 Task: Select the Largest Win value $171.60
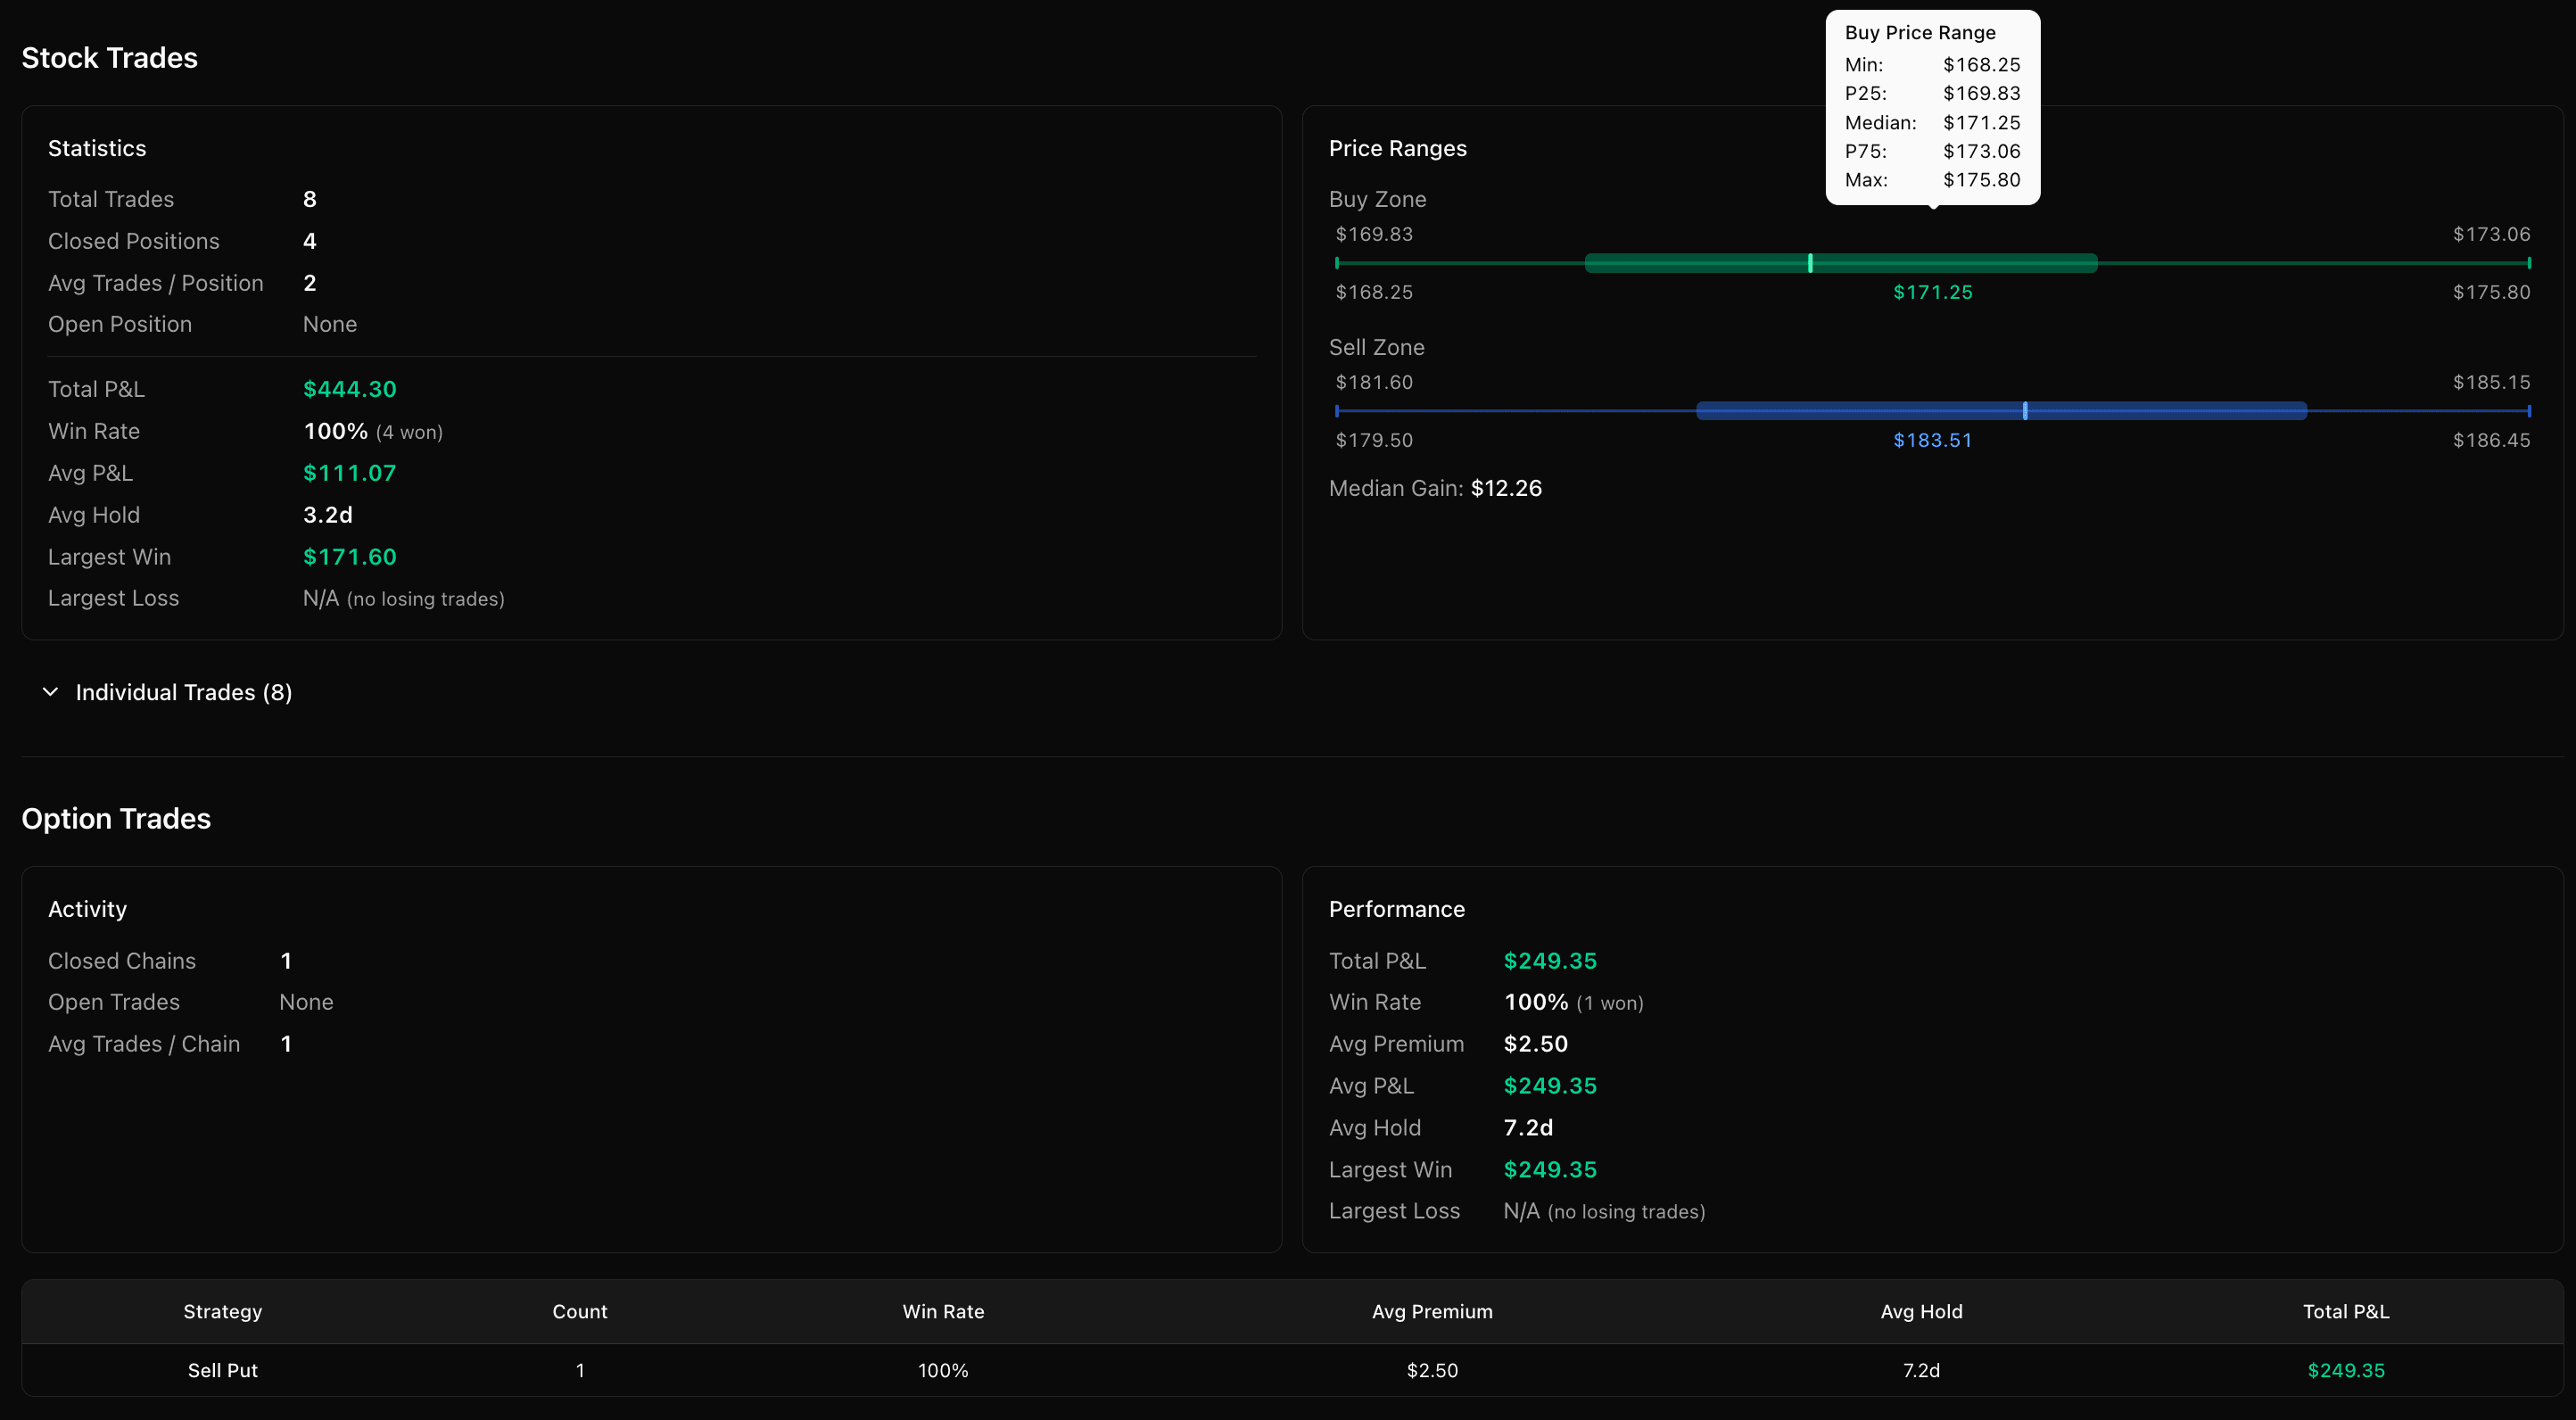(349, 557)
